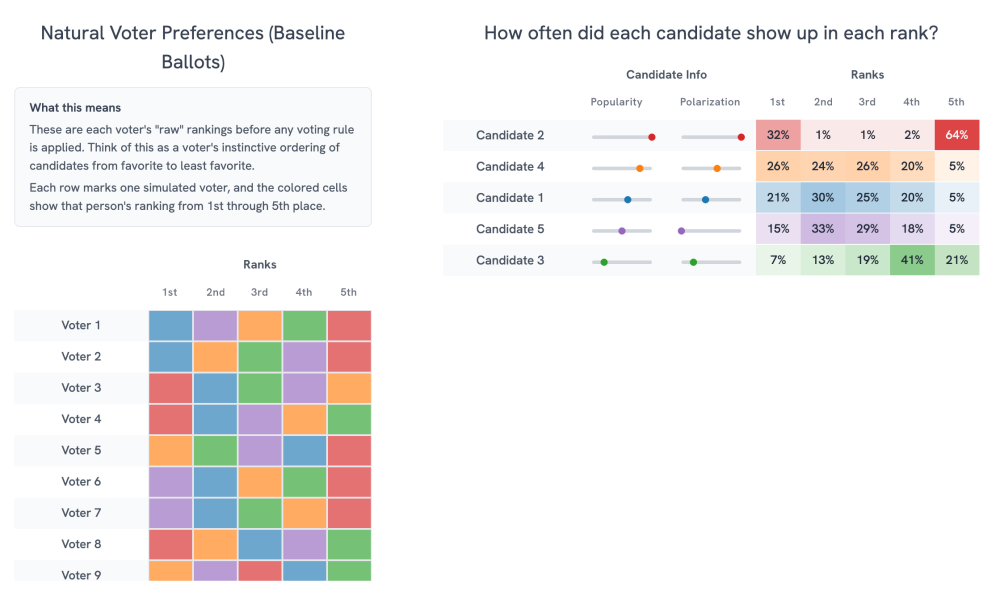The width and height of the screenshot is (1000, 604).
Task: Click the What this means info box
Action: pos(193,157)
